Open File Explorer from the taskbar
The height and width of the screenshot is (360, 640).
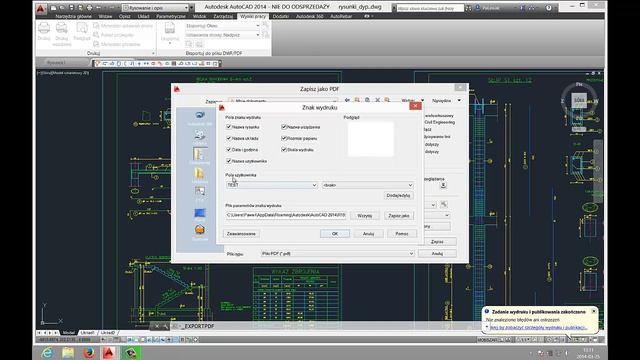click(x=68, y=353)
